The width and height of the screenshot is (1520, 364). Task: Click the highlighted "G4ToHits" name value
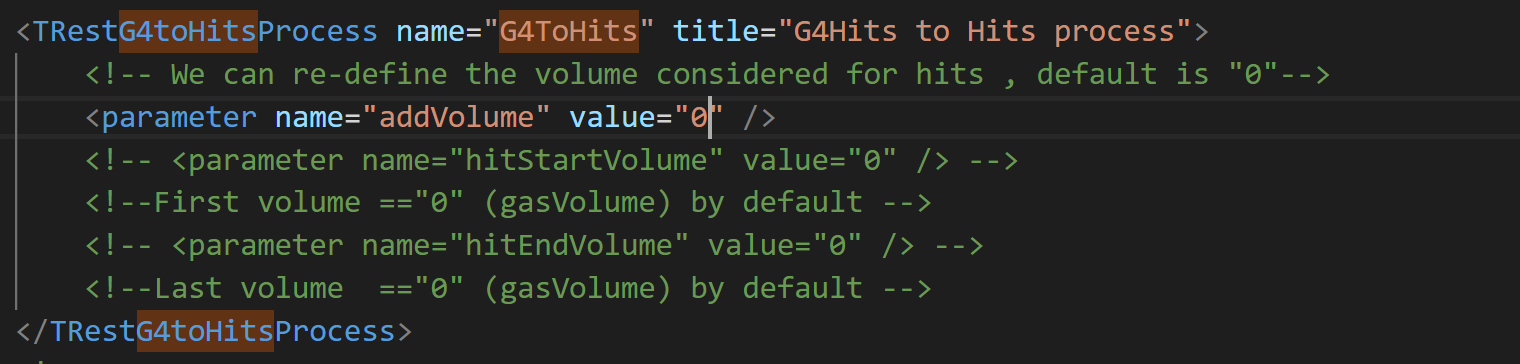coord(568,31)
